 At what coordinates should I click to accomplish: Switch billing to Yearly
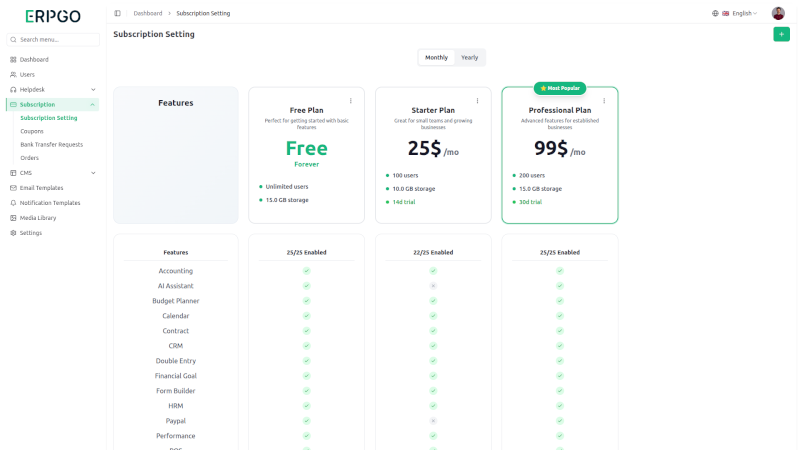469,57
